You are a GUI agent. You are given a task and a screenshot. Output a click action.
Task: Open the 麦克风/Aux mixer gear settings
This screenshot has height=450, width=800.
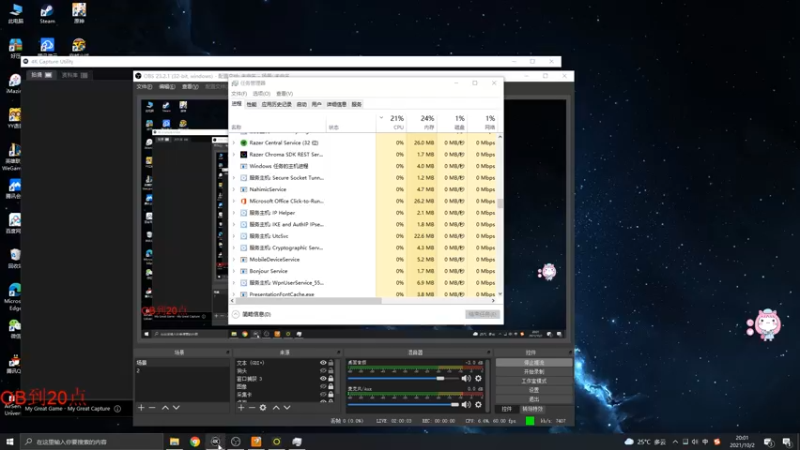(478, 405)
